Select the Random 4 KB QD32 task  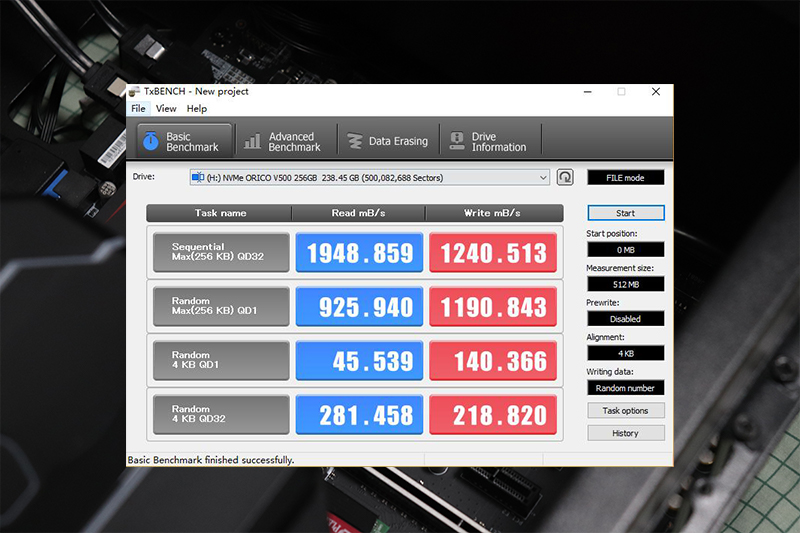pyautogui.click(x=221, y=415)
